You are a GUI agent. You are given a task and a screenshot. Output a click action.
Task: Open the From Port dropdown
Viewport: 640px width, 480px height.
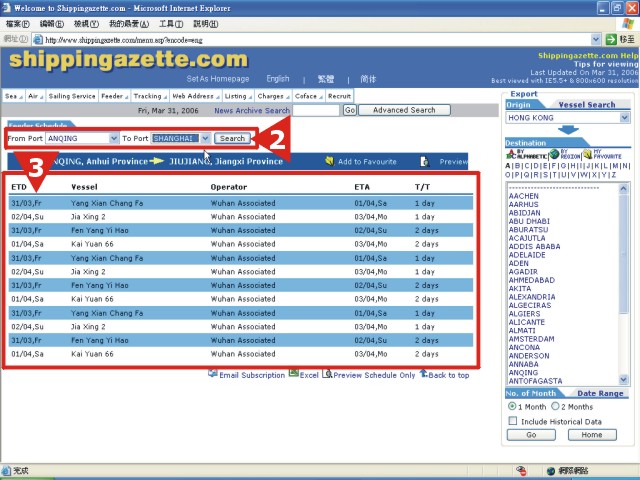point(113,138)
